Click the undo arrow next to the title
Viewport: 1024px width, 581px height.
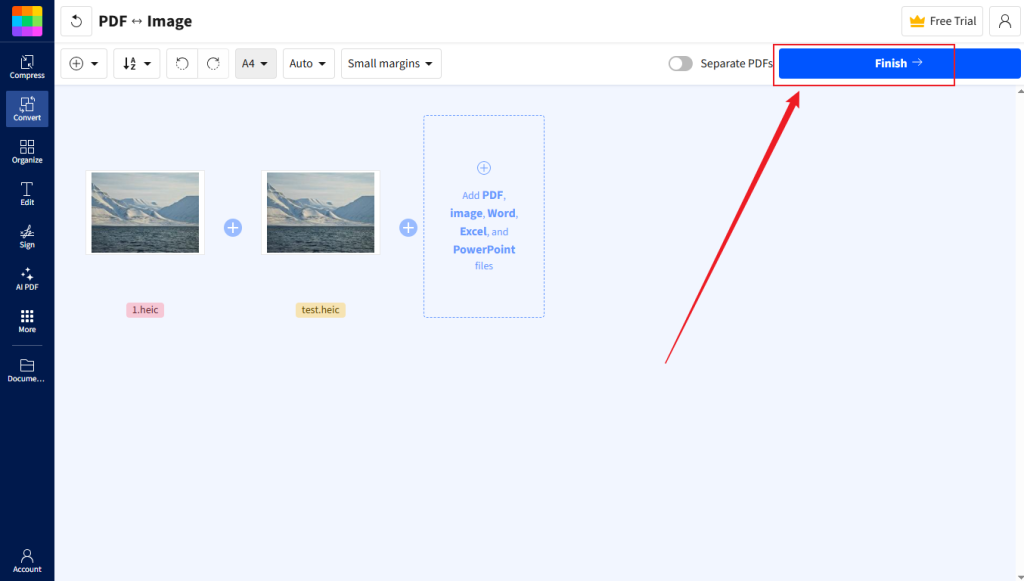(x=76, y=20)
